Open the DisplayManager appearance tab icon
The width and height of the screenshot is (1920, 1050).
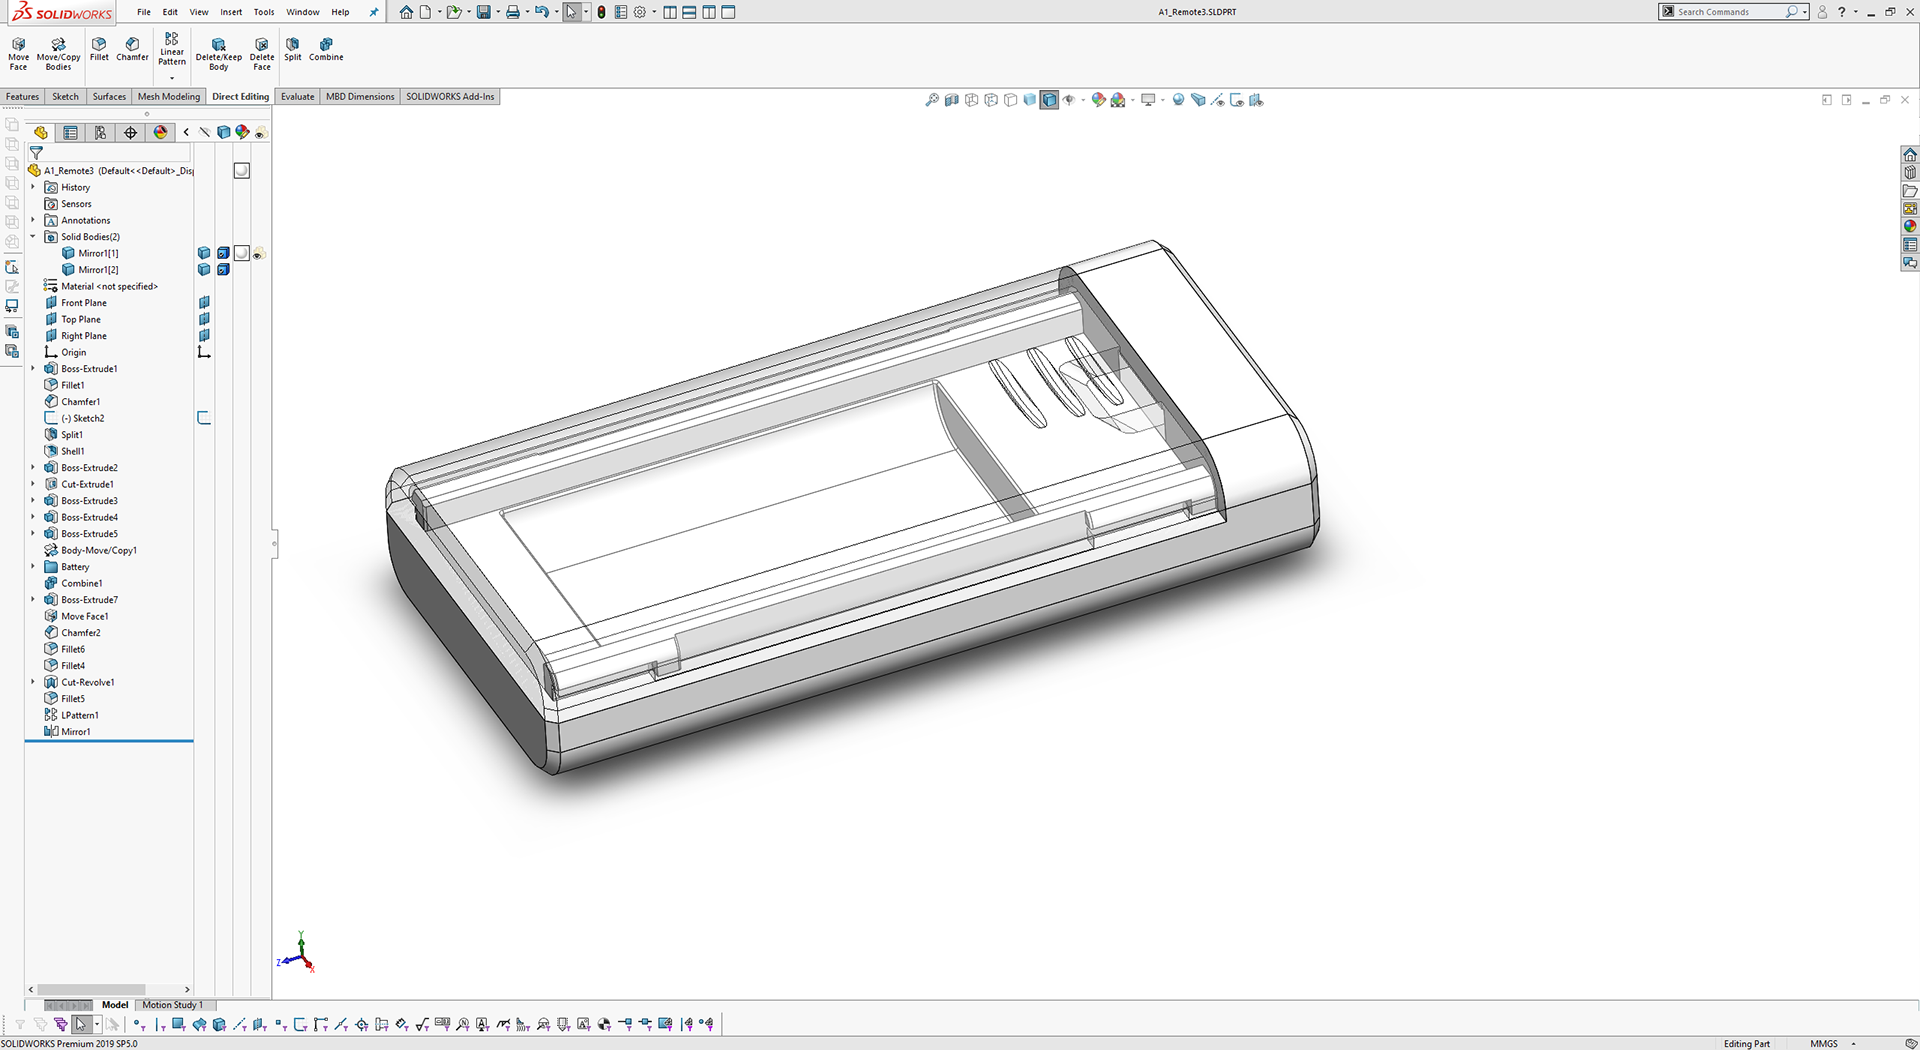tap(160, 132)
